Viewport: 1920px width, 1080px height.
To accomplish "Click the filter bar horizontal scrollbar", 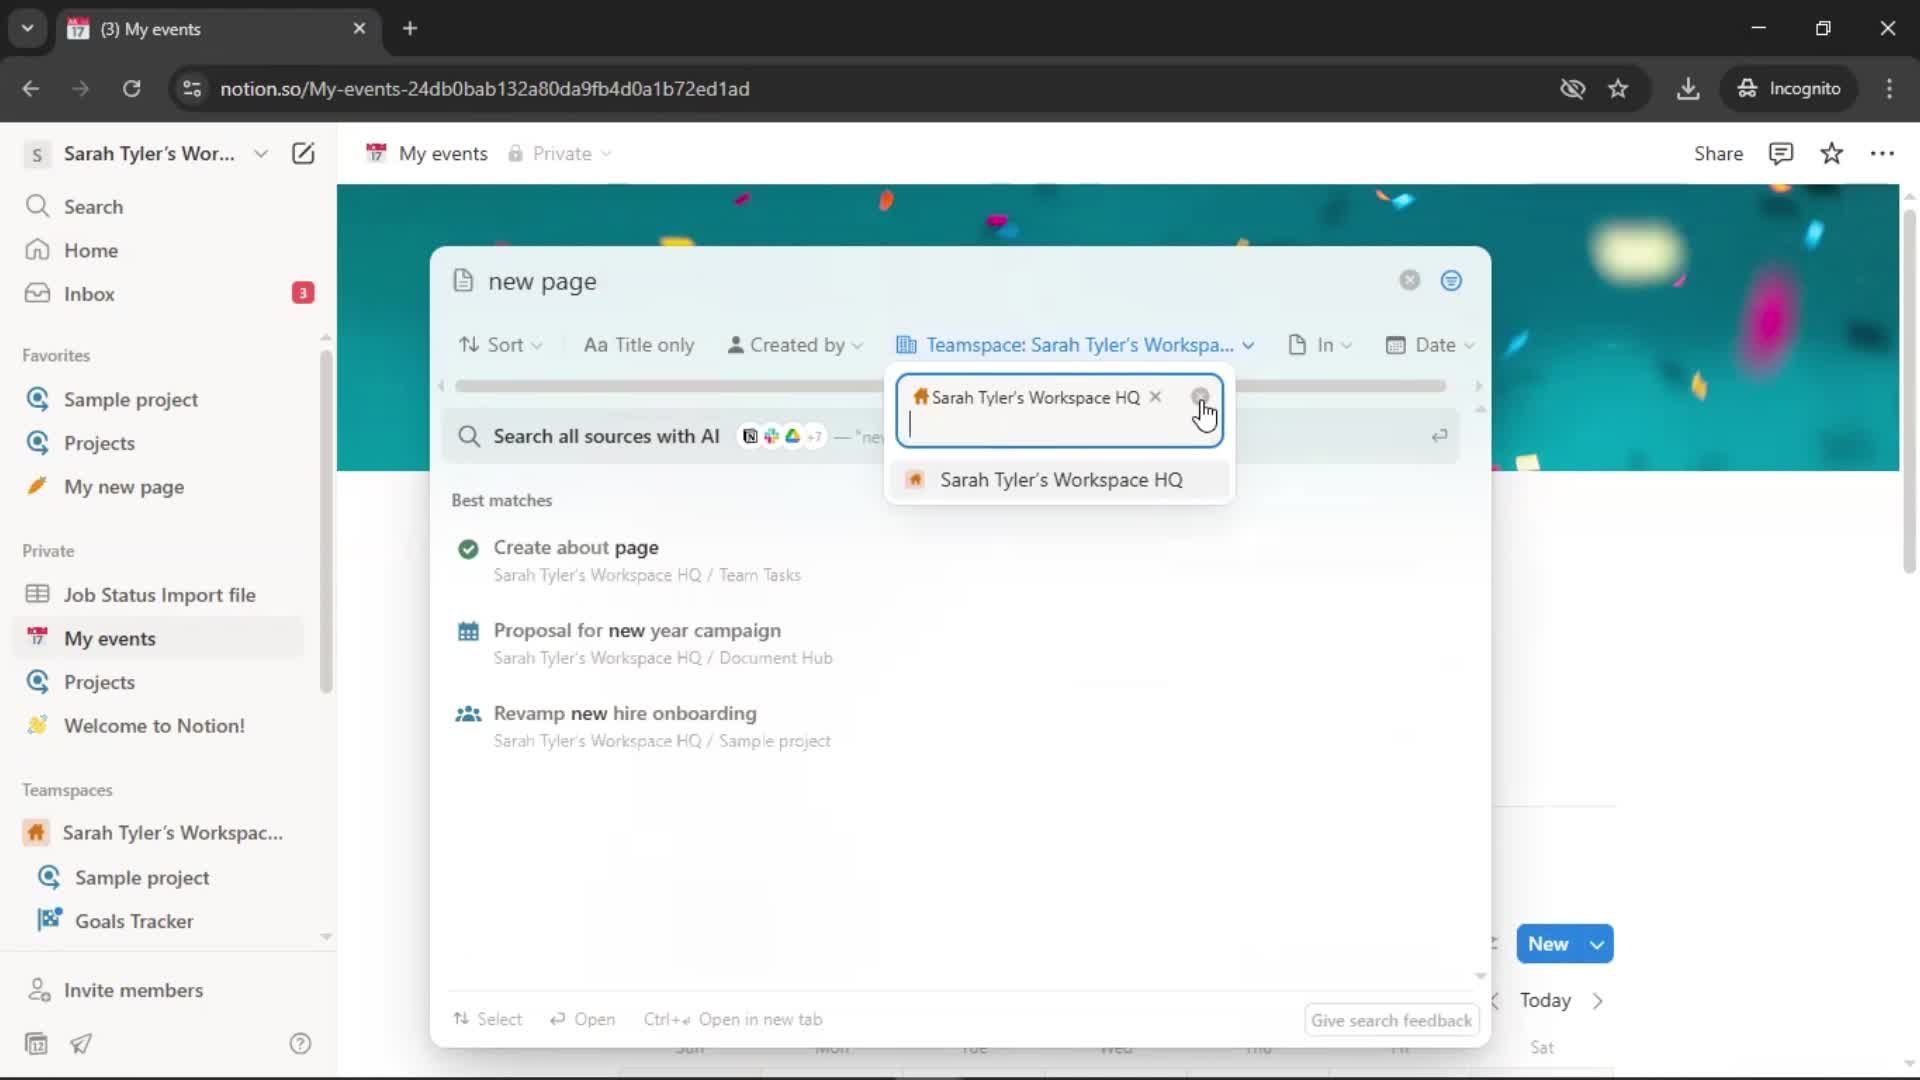I will pyautogui.click(x=950, y=386).
